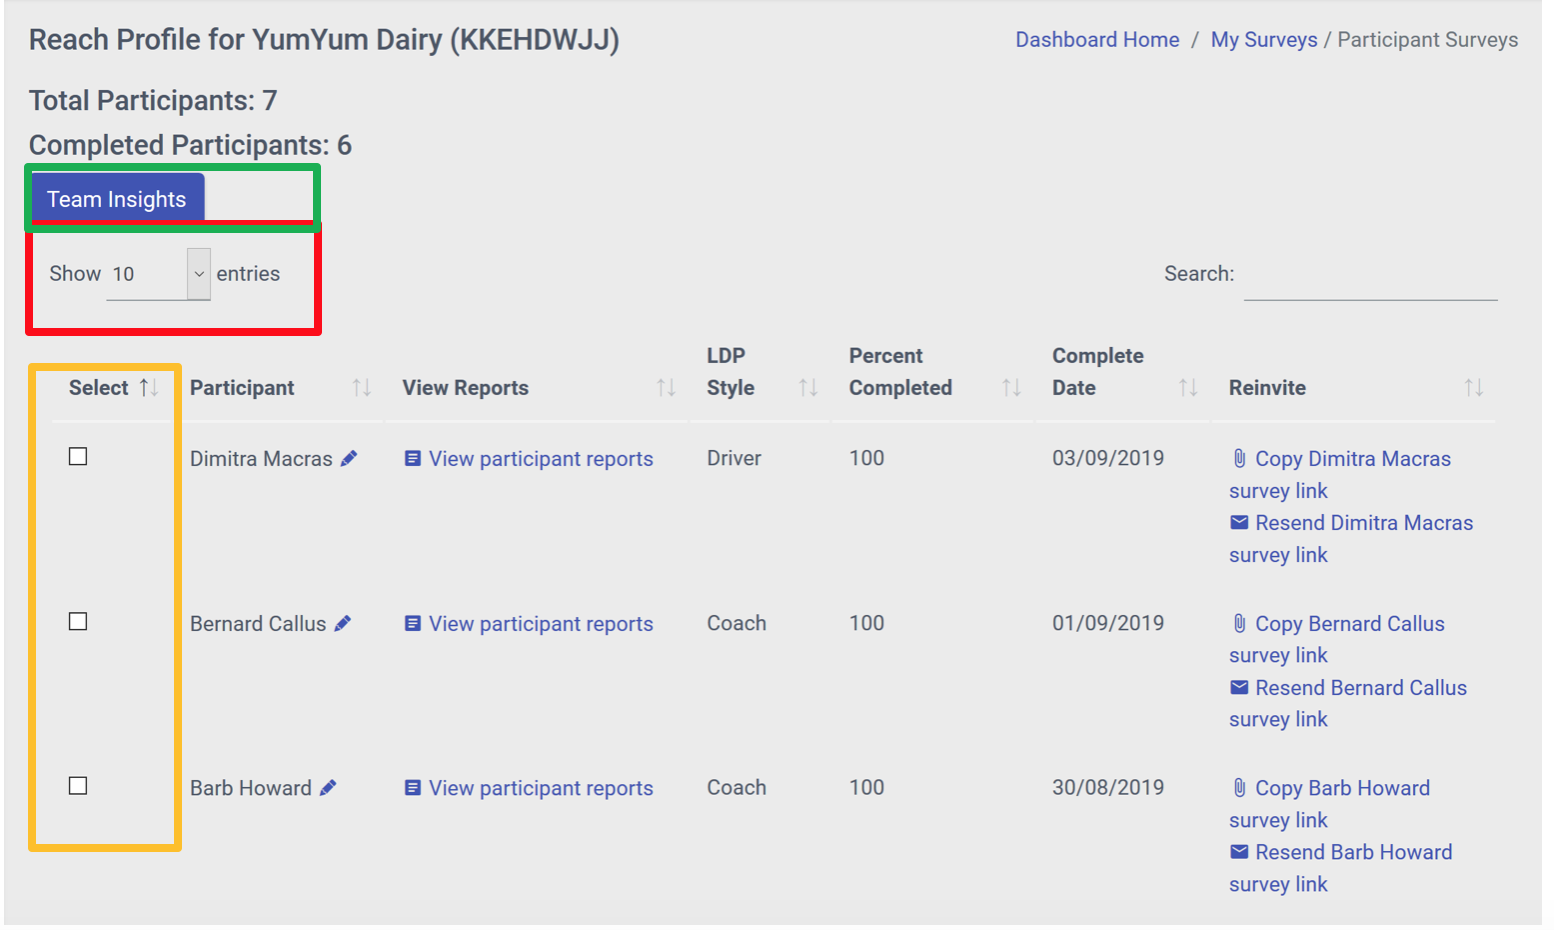Click the envelope icon beside Resend Bernard Callus
This screenshot has height=930, width=1554.
(1237, 687)
